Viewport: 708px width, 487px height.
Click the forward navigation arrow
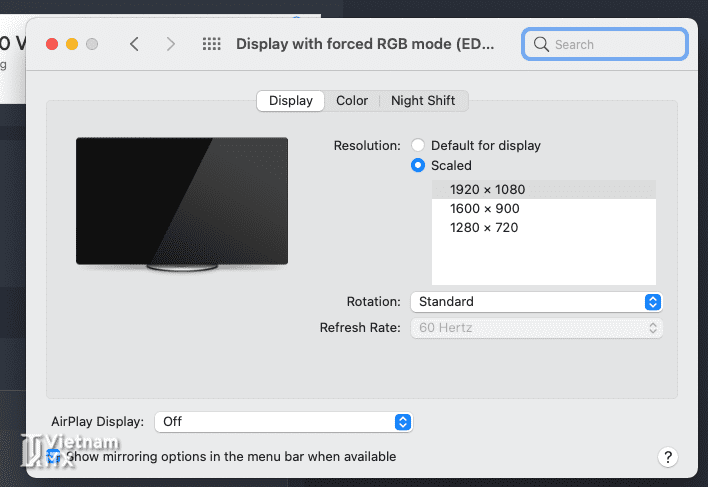coord(171,44)
